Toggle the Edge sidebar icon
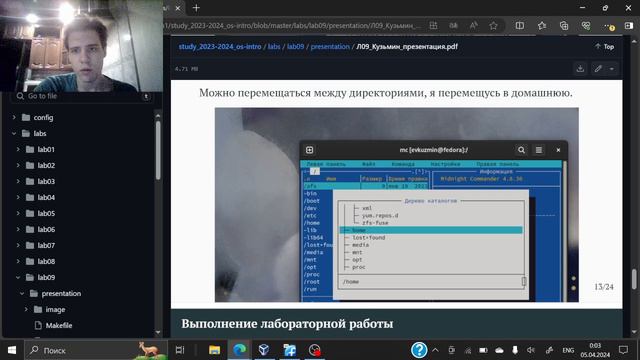This screenshot has width=640, height=360. pos(629,25)
